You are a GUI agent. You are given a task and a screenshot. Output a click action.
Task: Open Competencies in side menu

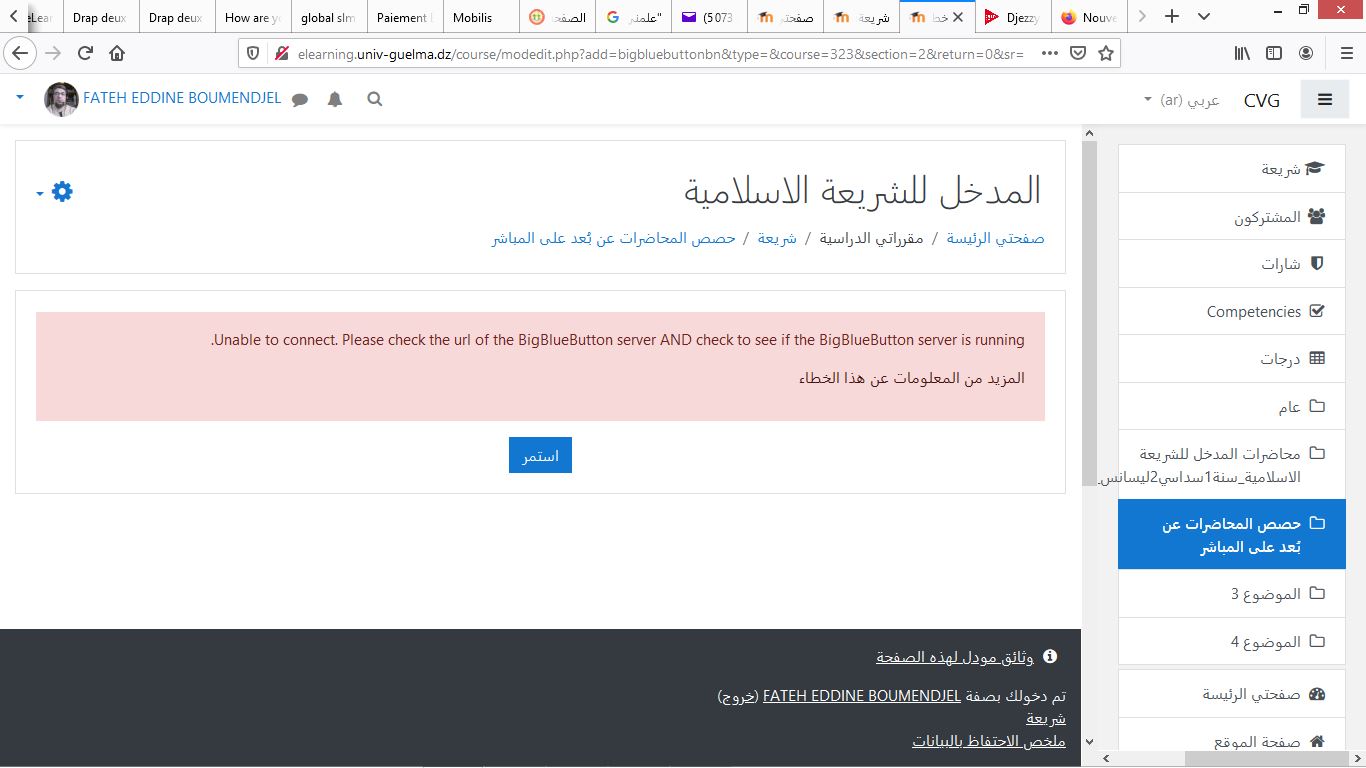(x=1232, y=311)
